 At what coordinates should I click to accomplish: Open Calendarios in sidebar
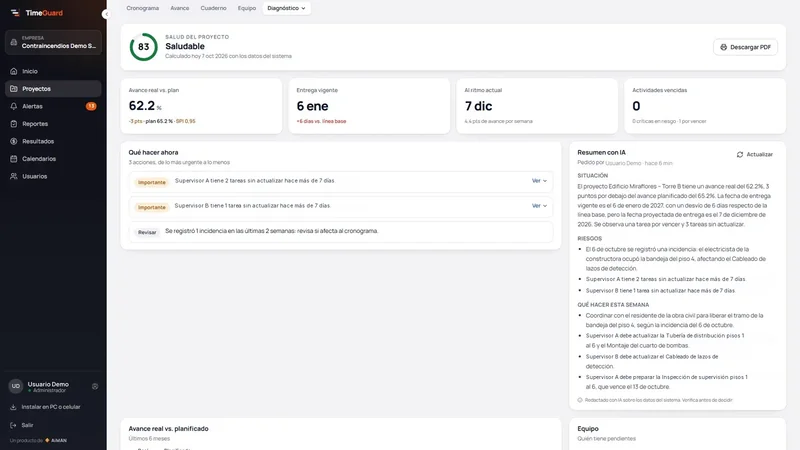pos(53,159)
